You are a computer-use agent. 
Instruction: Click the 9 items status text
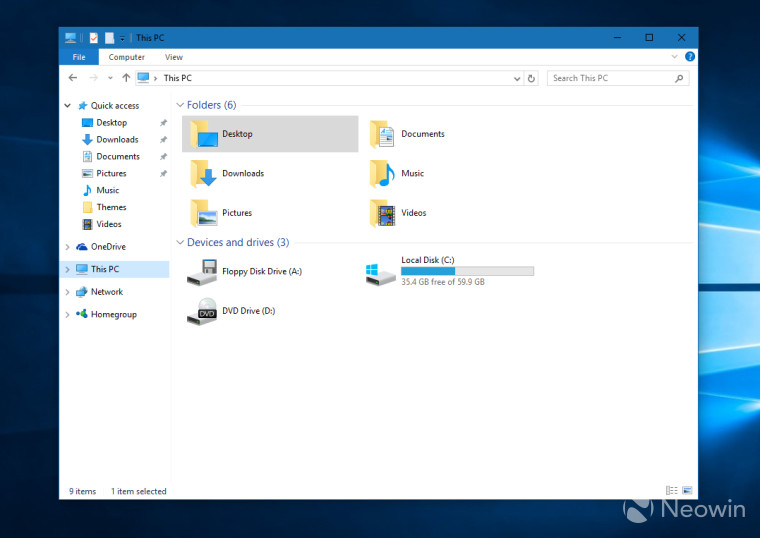tap(82, 491)
